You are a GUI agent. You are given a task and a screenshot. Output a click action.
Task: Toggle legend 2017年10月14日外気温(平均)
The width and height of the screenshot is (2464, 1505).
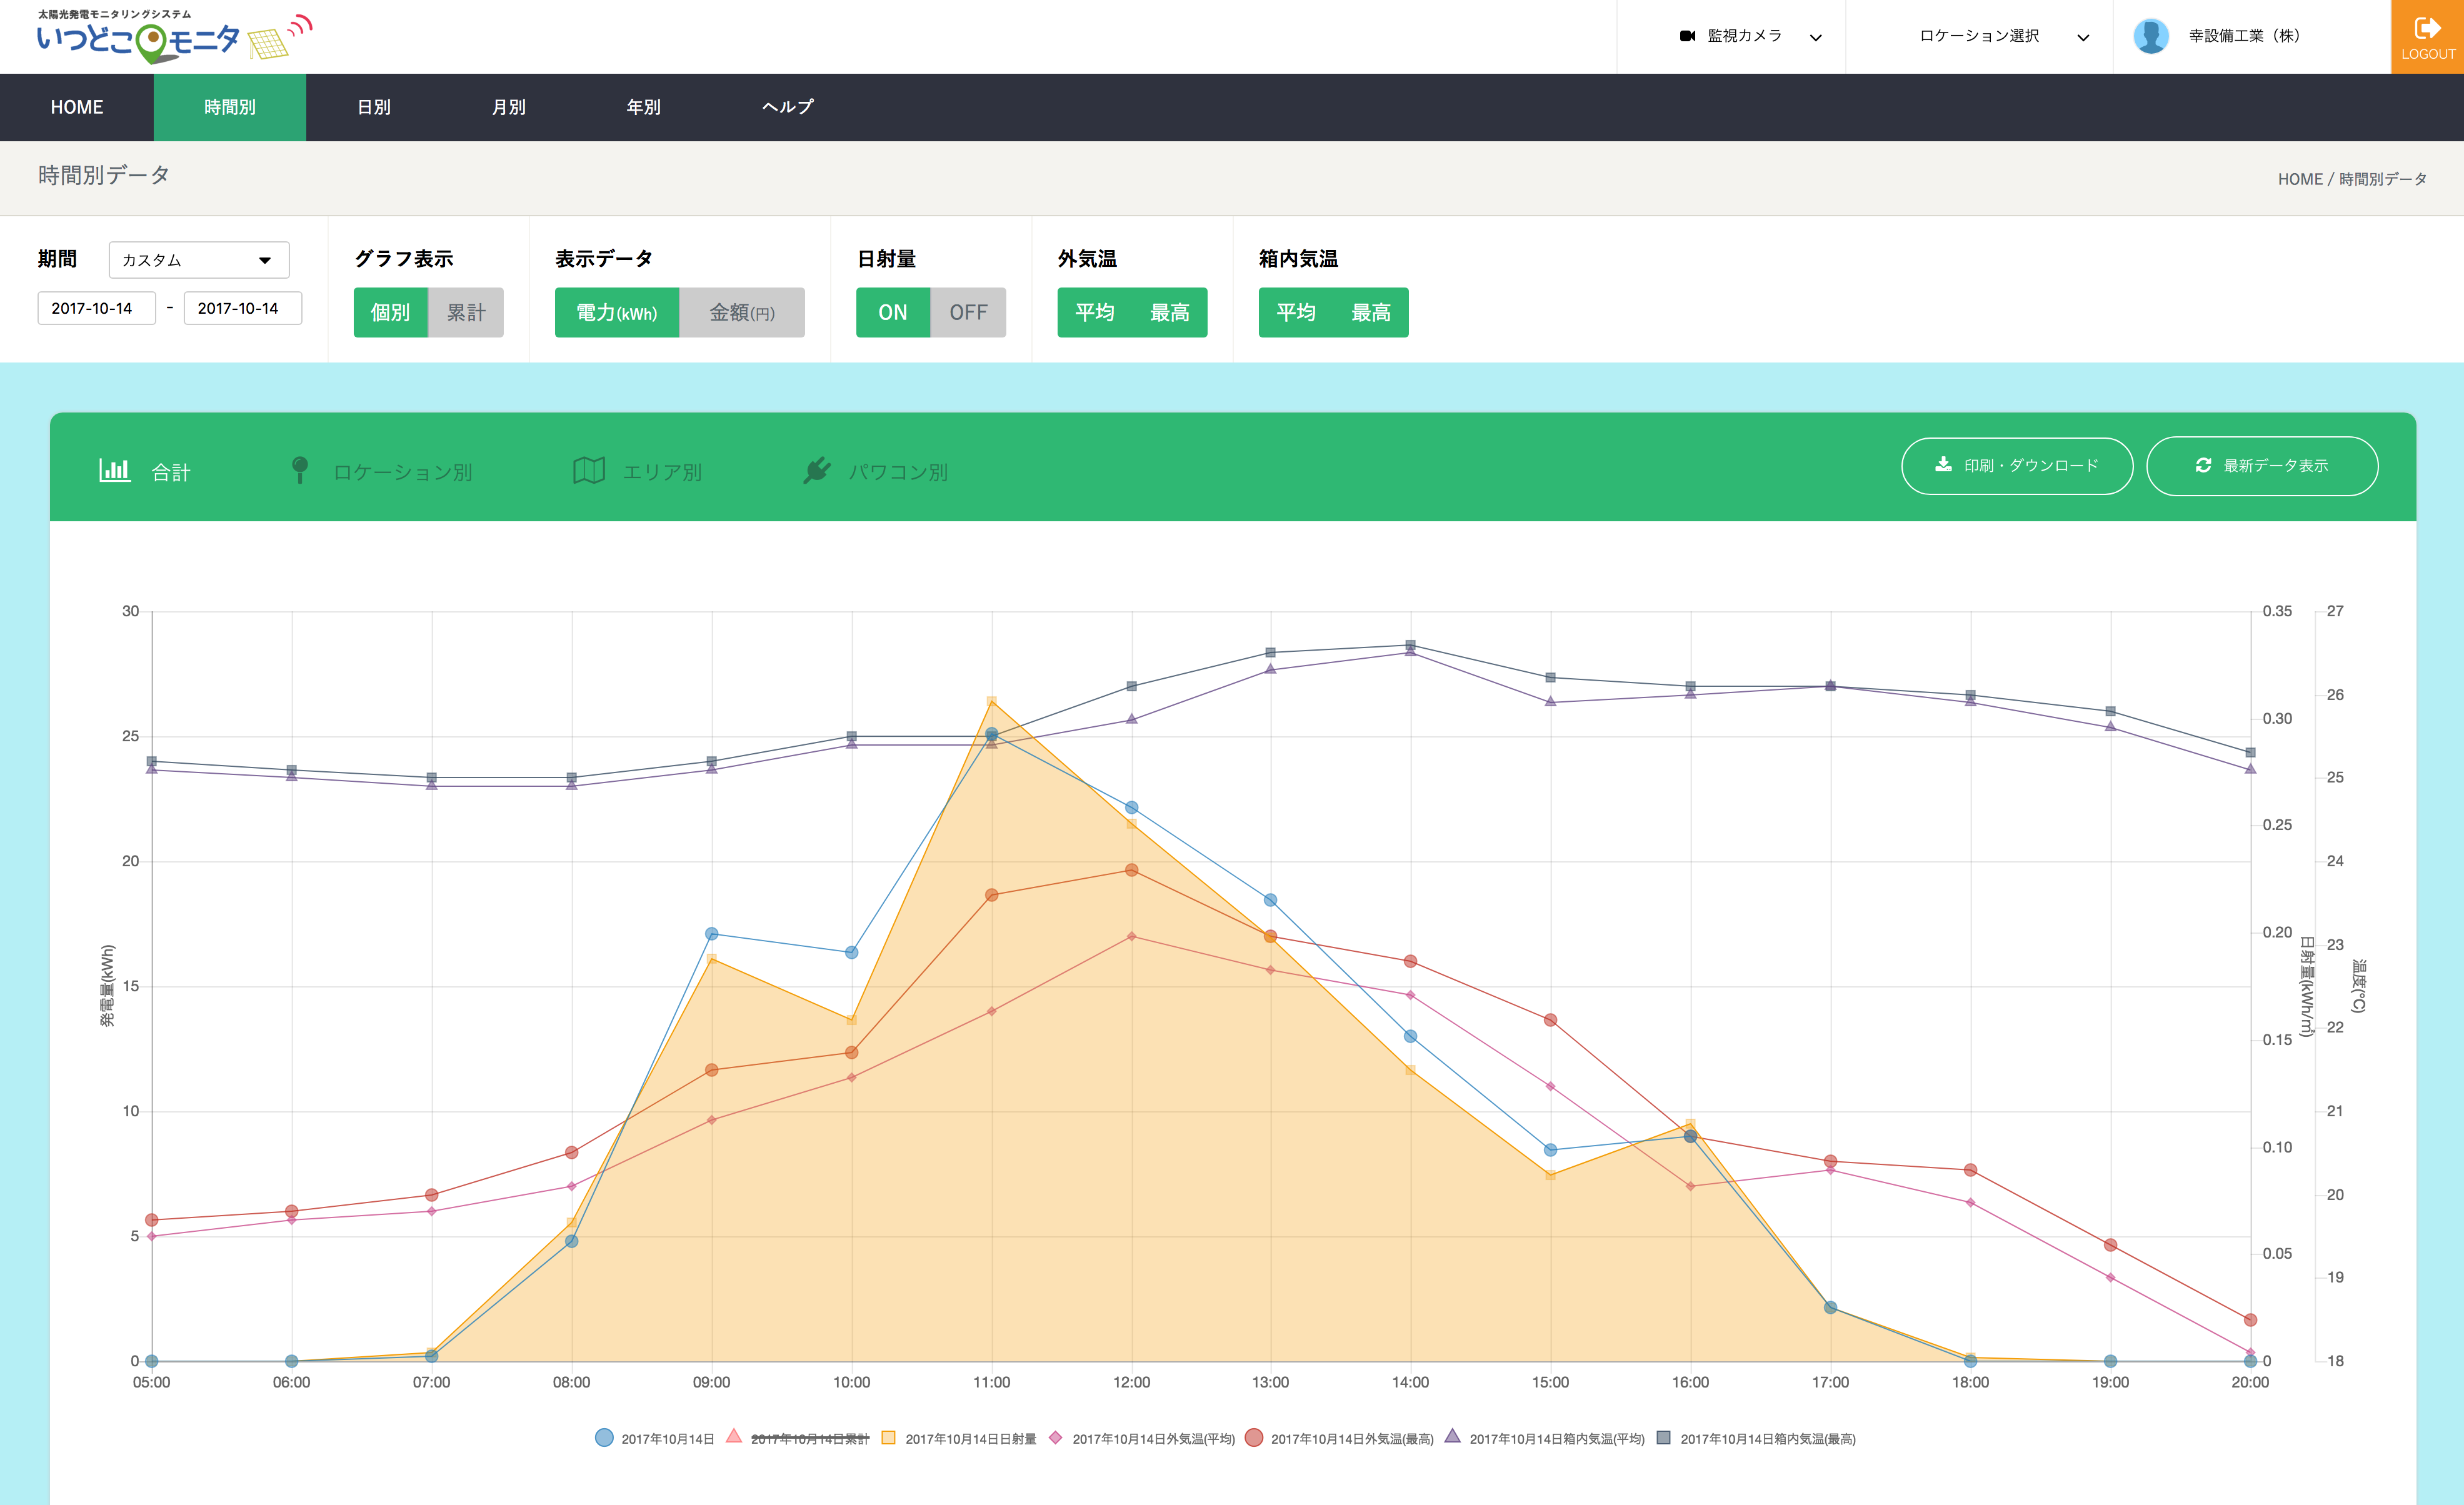click(1141, 1438)
